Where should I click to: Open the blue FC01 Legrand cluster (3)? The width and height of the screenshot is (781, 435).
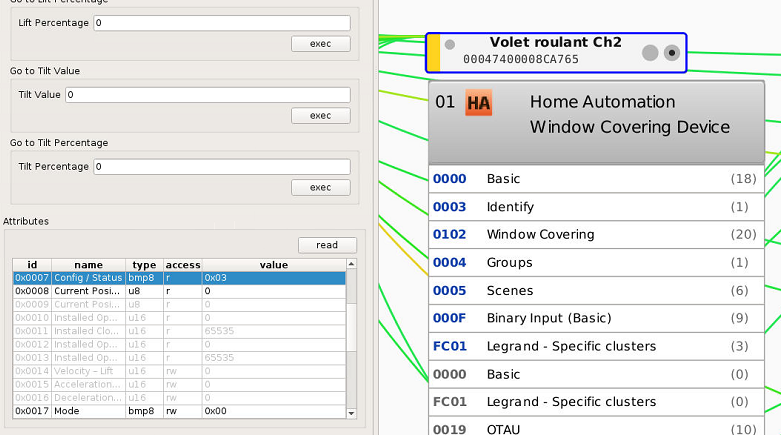point(596,346)
